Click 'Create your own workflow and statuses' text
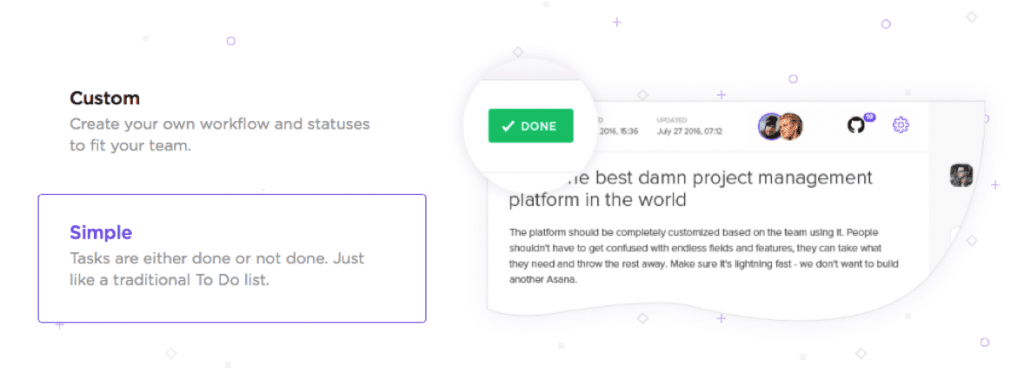 [x=219, y=123]
